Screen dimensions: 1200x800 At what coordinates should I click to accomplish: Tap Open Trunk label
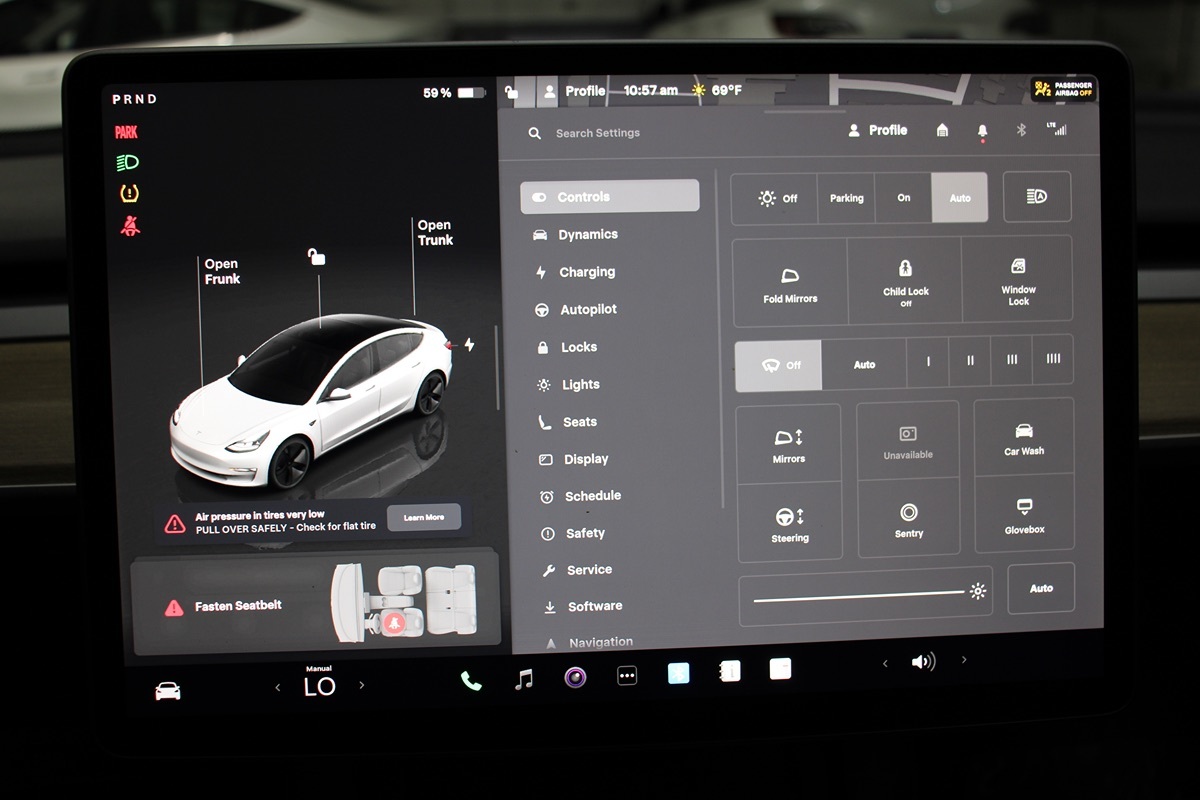click(x=435, y=233)
